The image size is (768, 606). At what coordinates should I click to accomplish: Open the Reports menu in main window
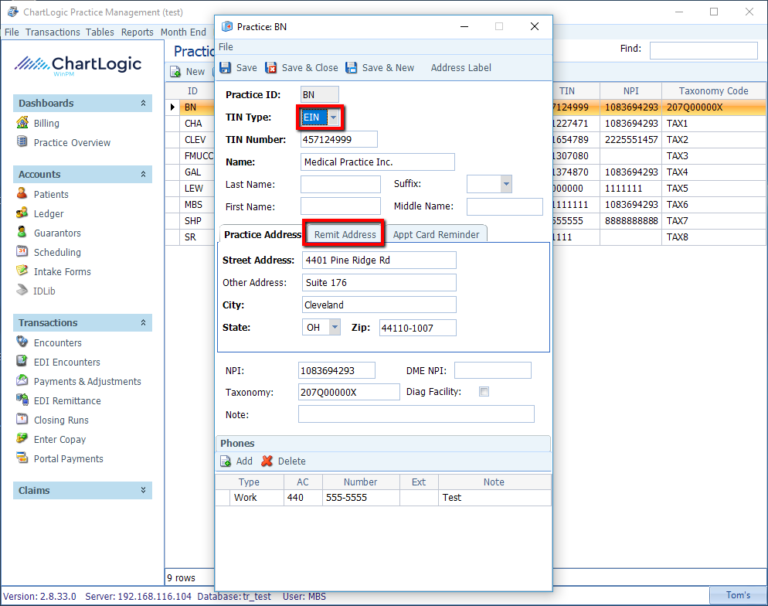pos(137,32)
